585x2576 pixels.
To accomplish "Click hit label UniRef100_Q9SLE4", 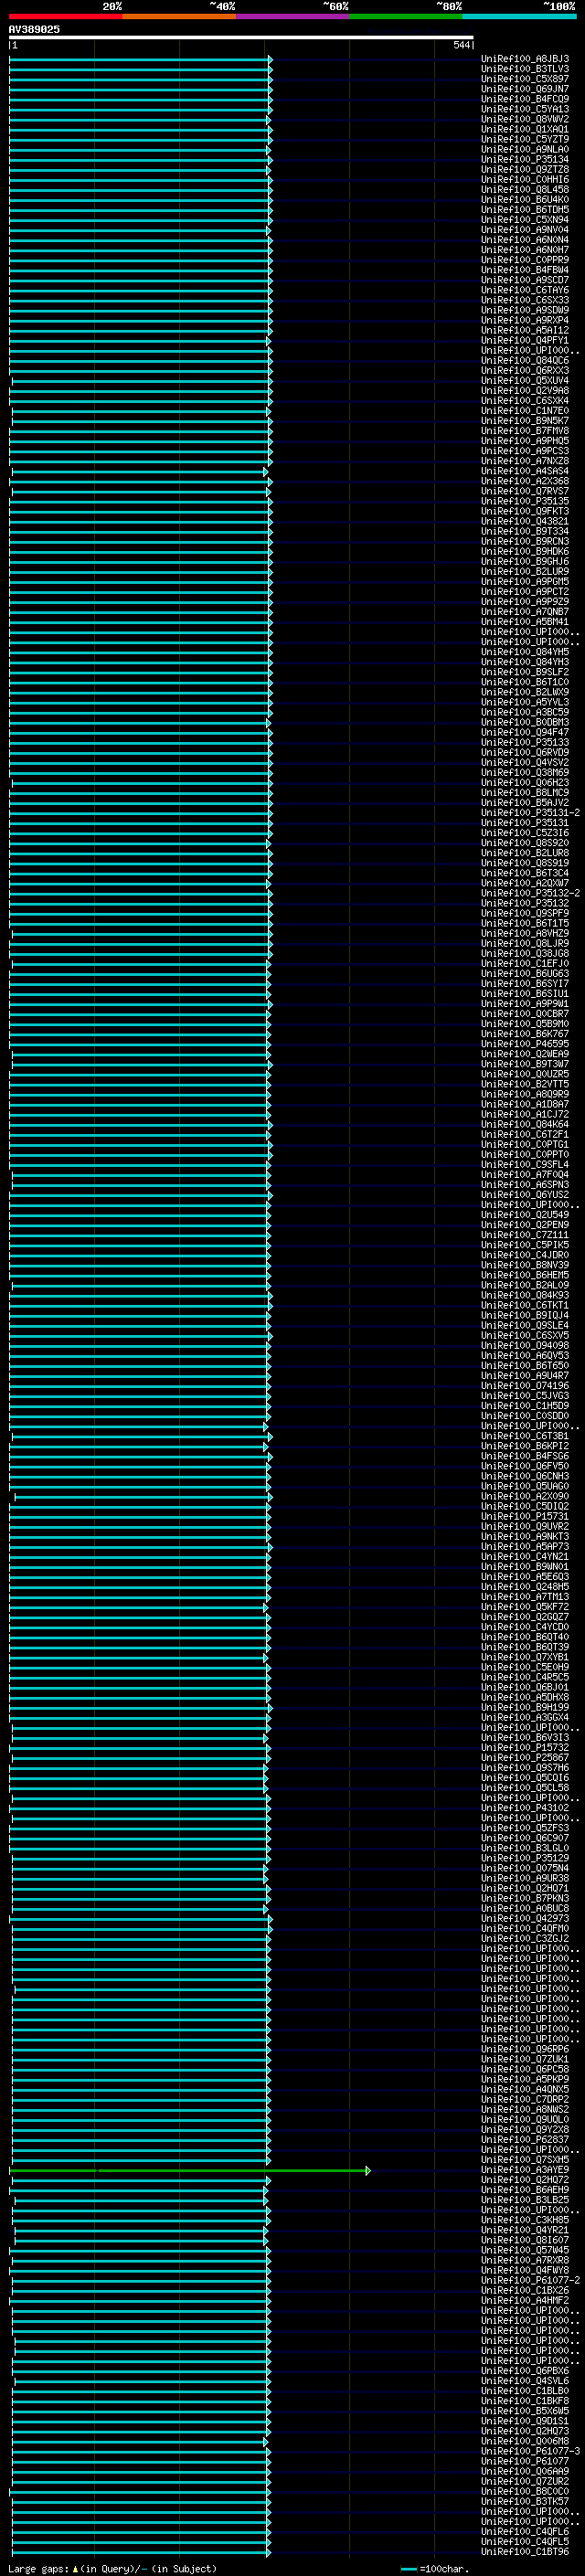I will point(524,1325).
